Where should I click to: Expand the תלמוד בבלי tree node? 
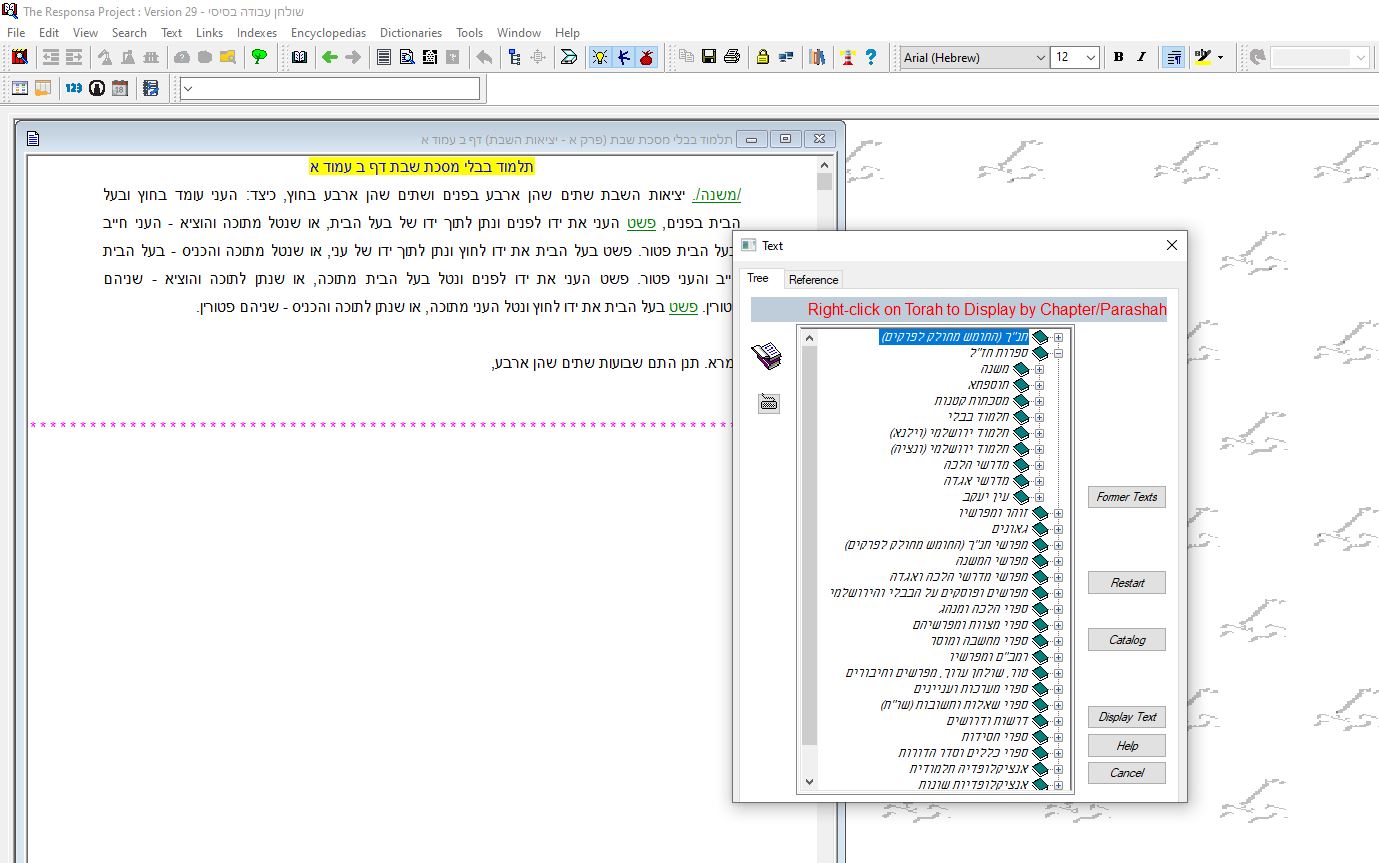click(x=1039, y=417)
